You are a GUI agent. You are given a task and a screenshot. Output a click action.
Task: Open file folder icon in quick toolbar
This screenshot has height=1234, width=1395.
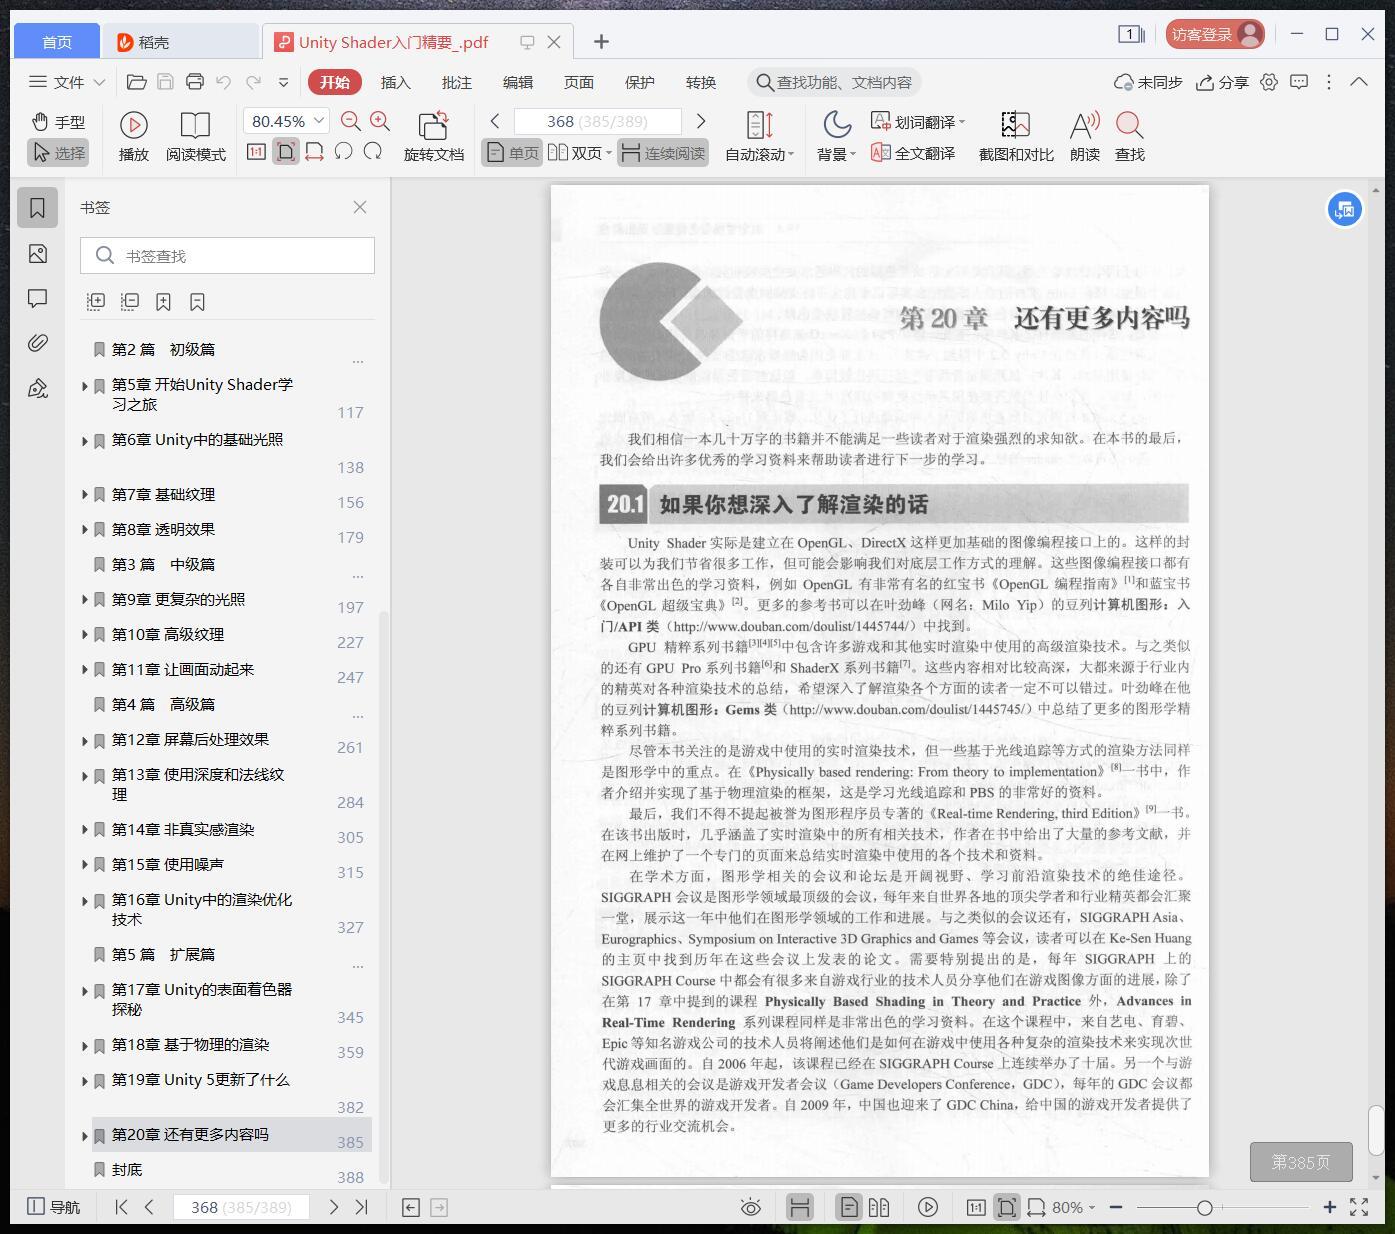[136, 82]
